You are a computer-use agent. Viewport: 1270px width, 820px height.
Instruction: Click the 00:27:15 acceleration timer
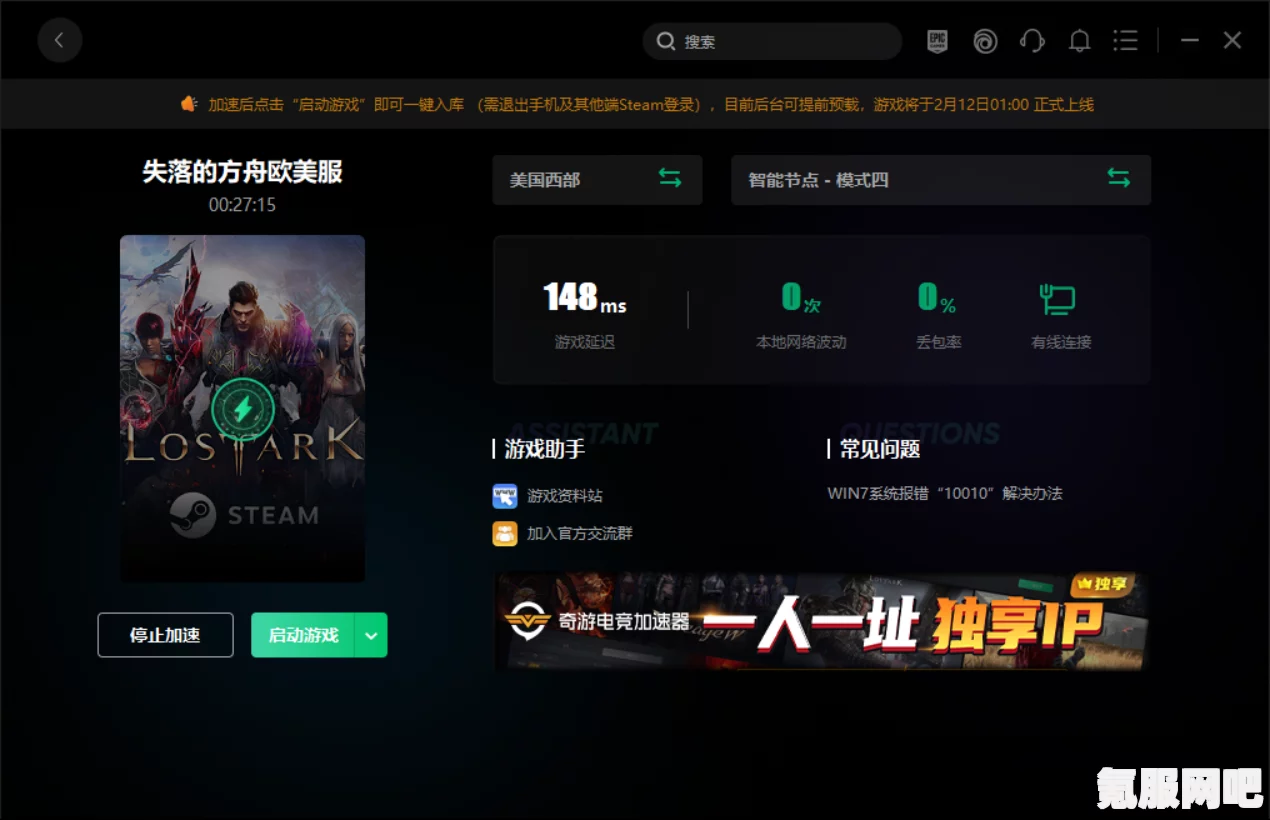pos(242,205)
